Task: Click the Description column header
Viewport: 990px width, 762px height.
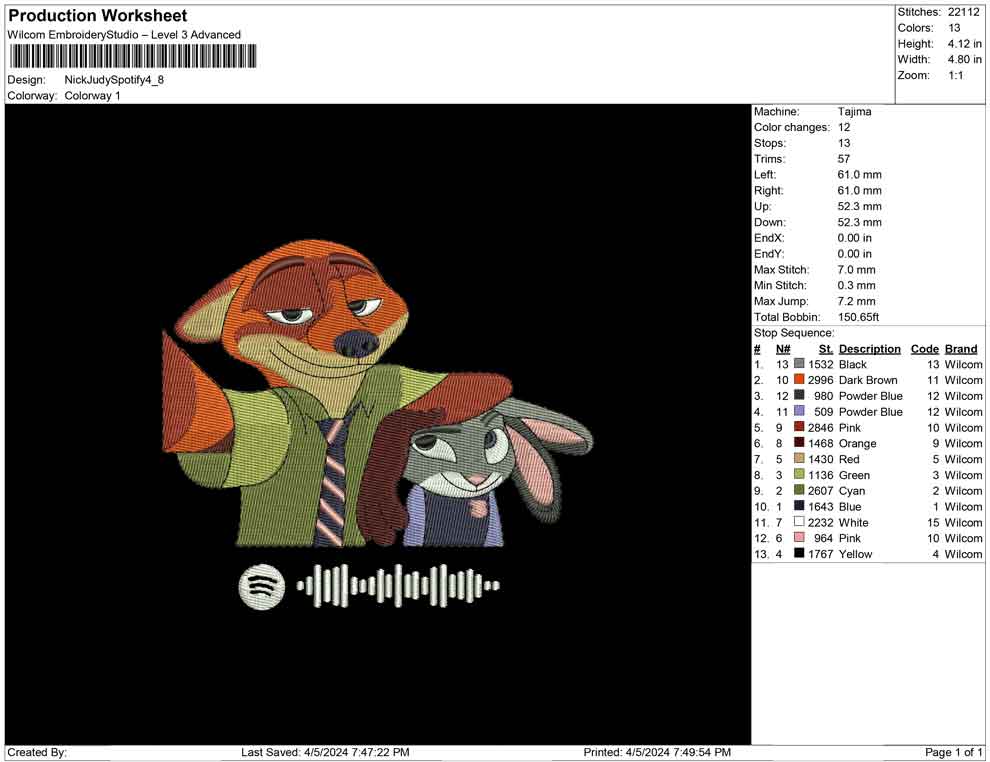Action: point(869,349)
